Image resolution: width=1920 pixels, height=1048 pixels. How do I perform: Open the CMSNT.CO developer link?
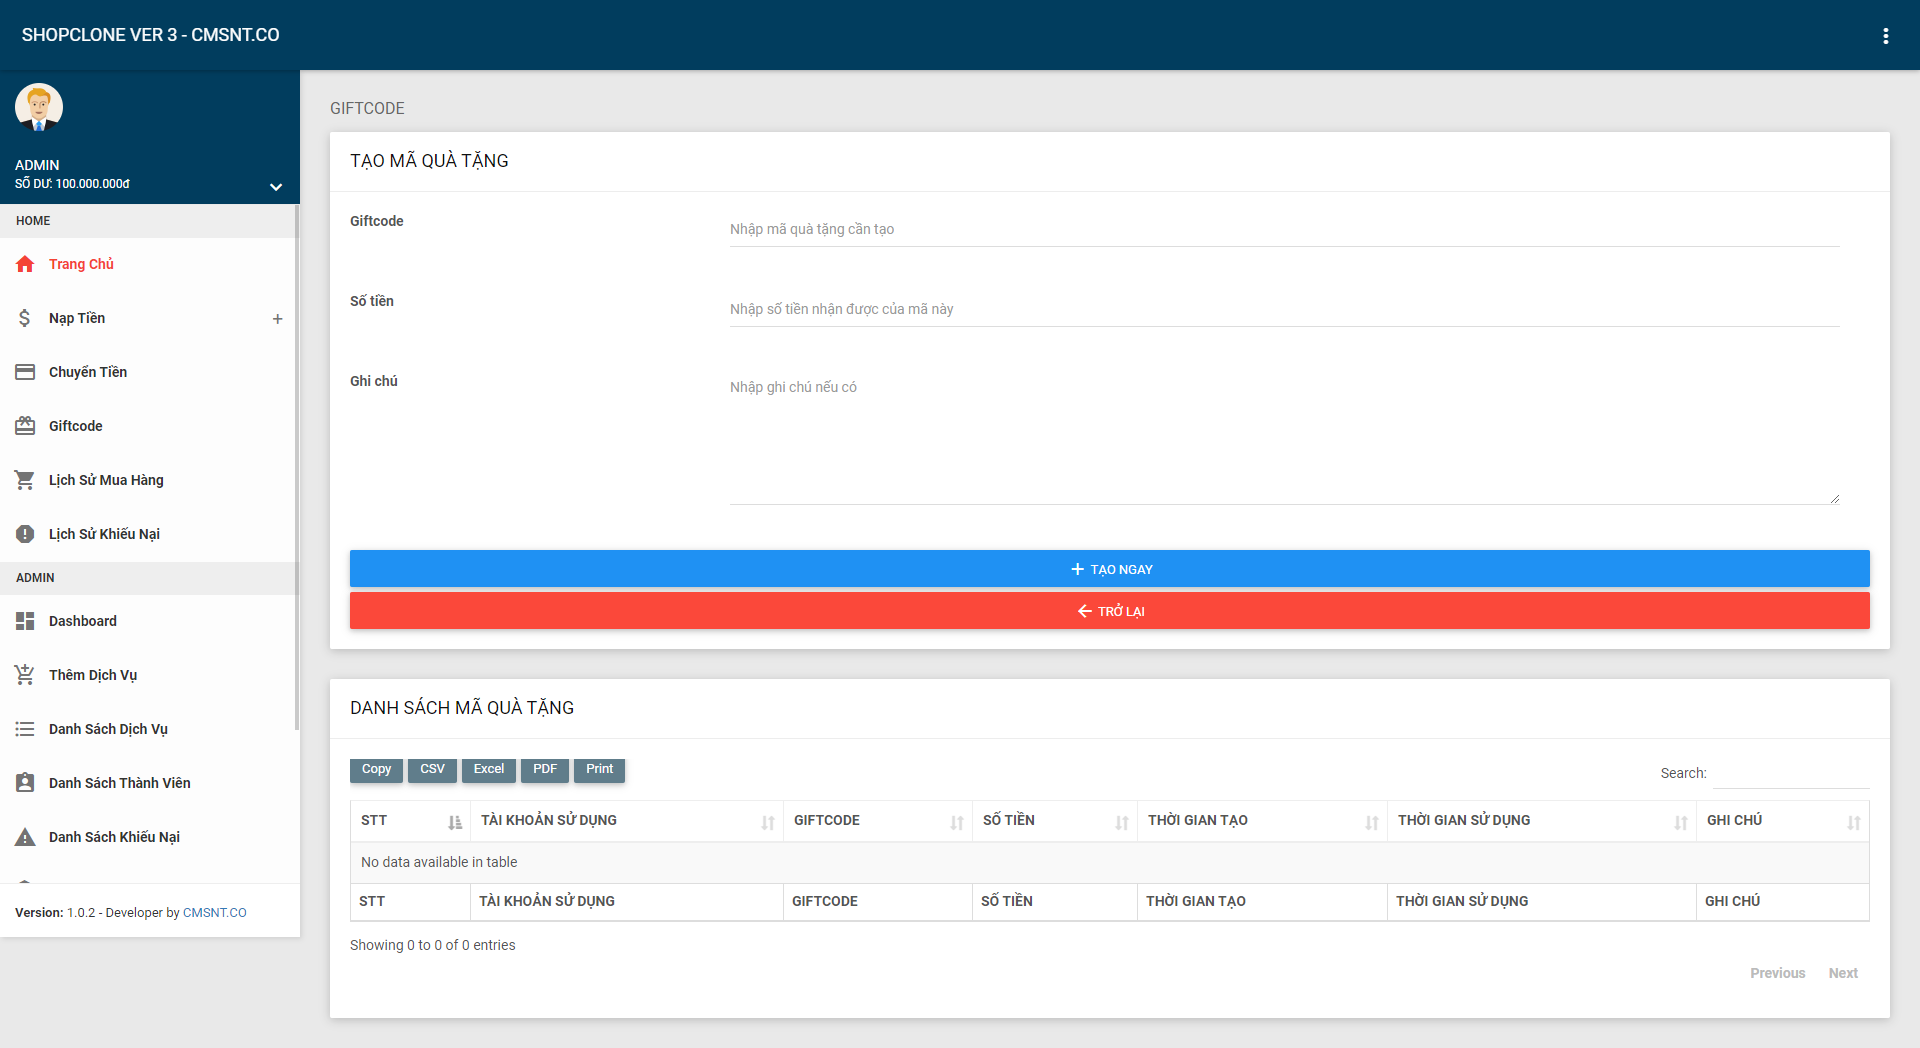point(214,913)
